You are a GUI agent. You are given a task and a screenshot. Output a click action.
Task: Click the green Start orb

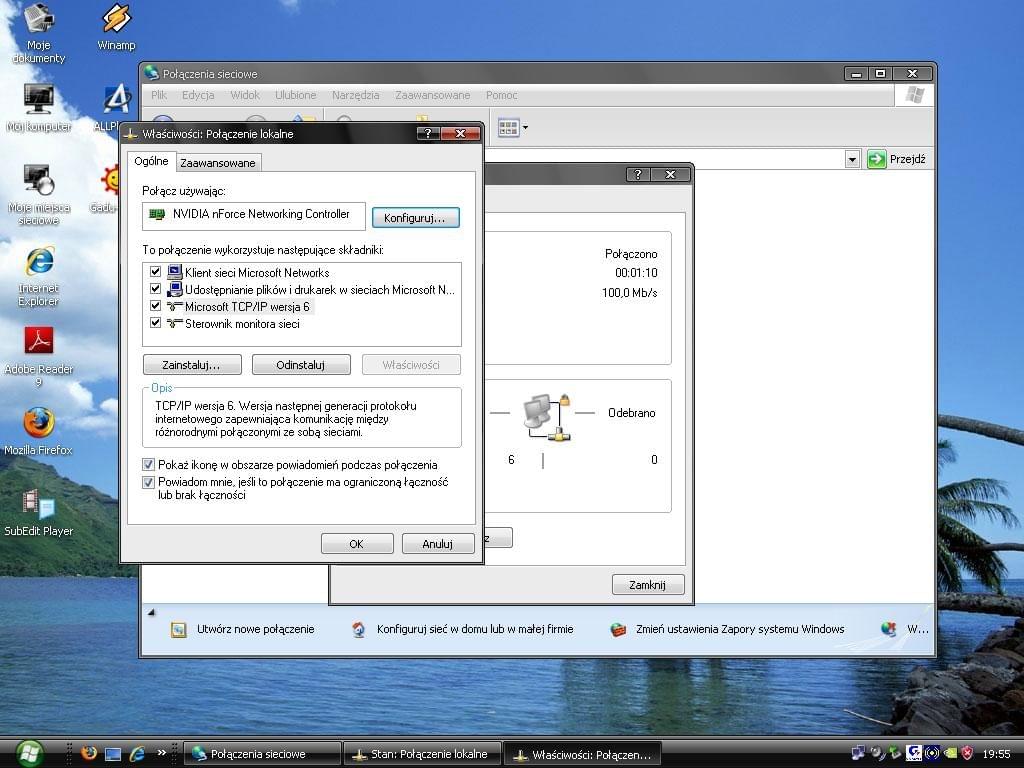pos(29,754)
